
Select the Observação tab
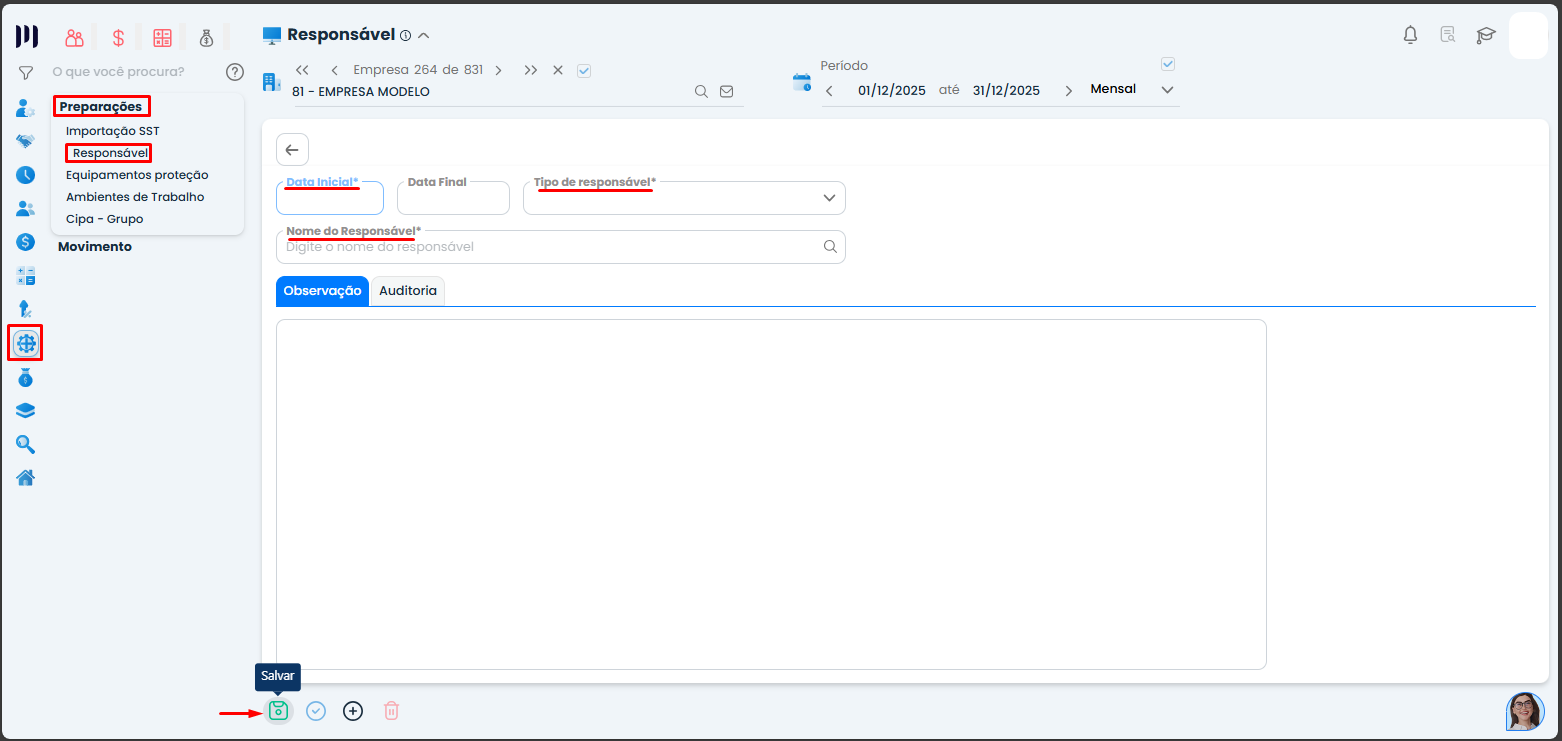[322, 290]
